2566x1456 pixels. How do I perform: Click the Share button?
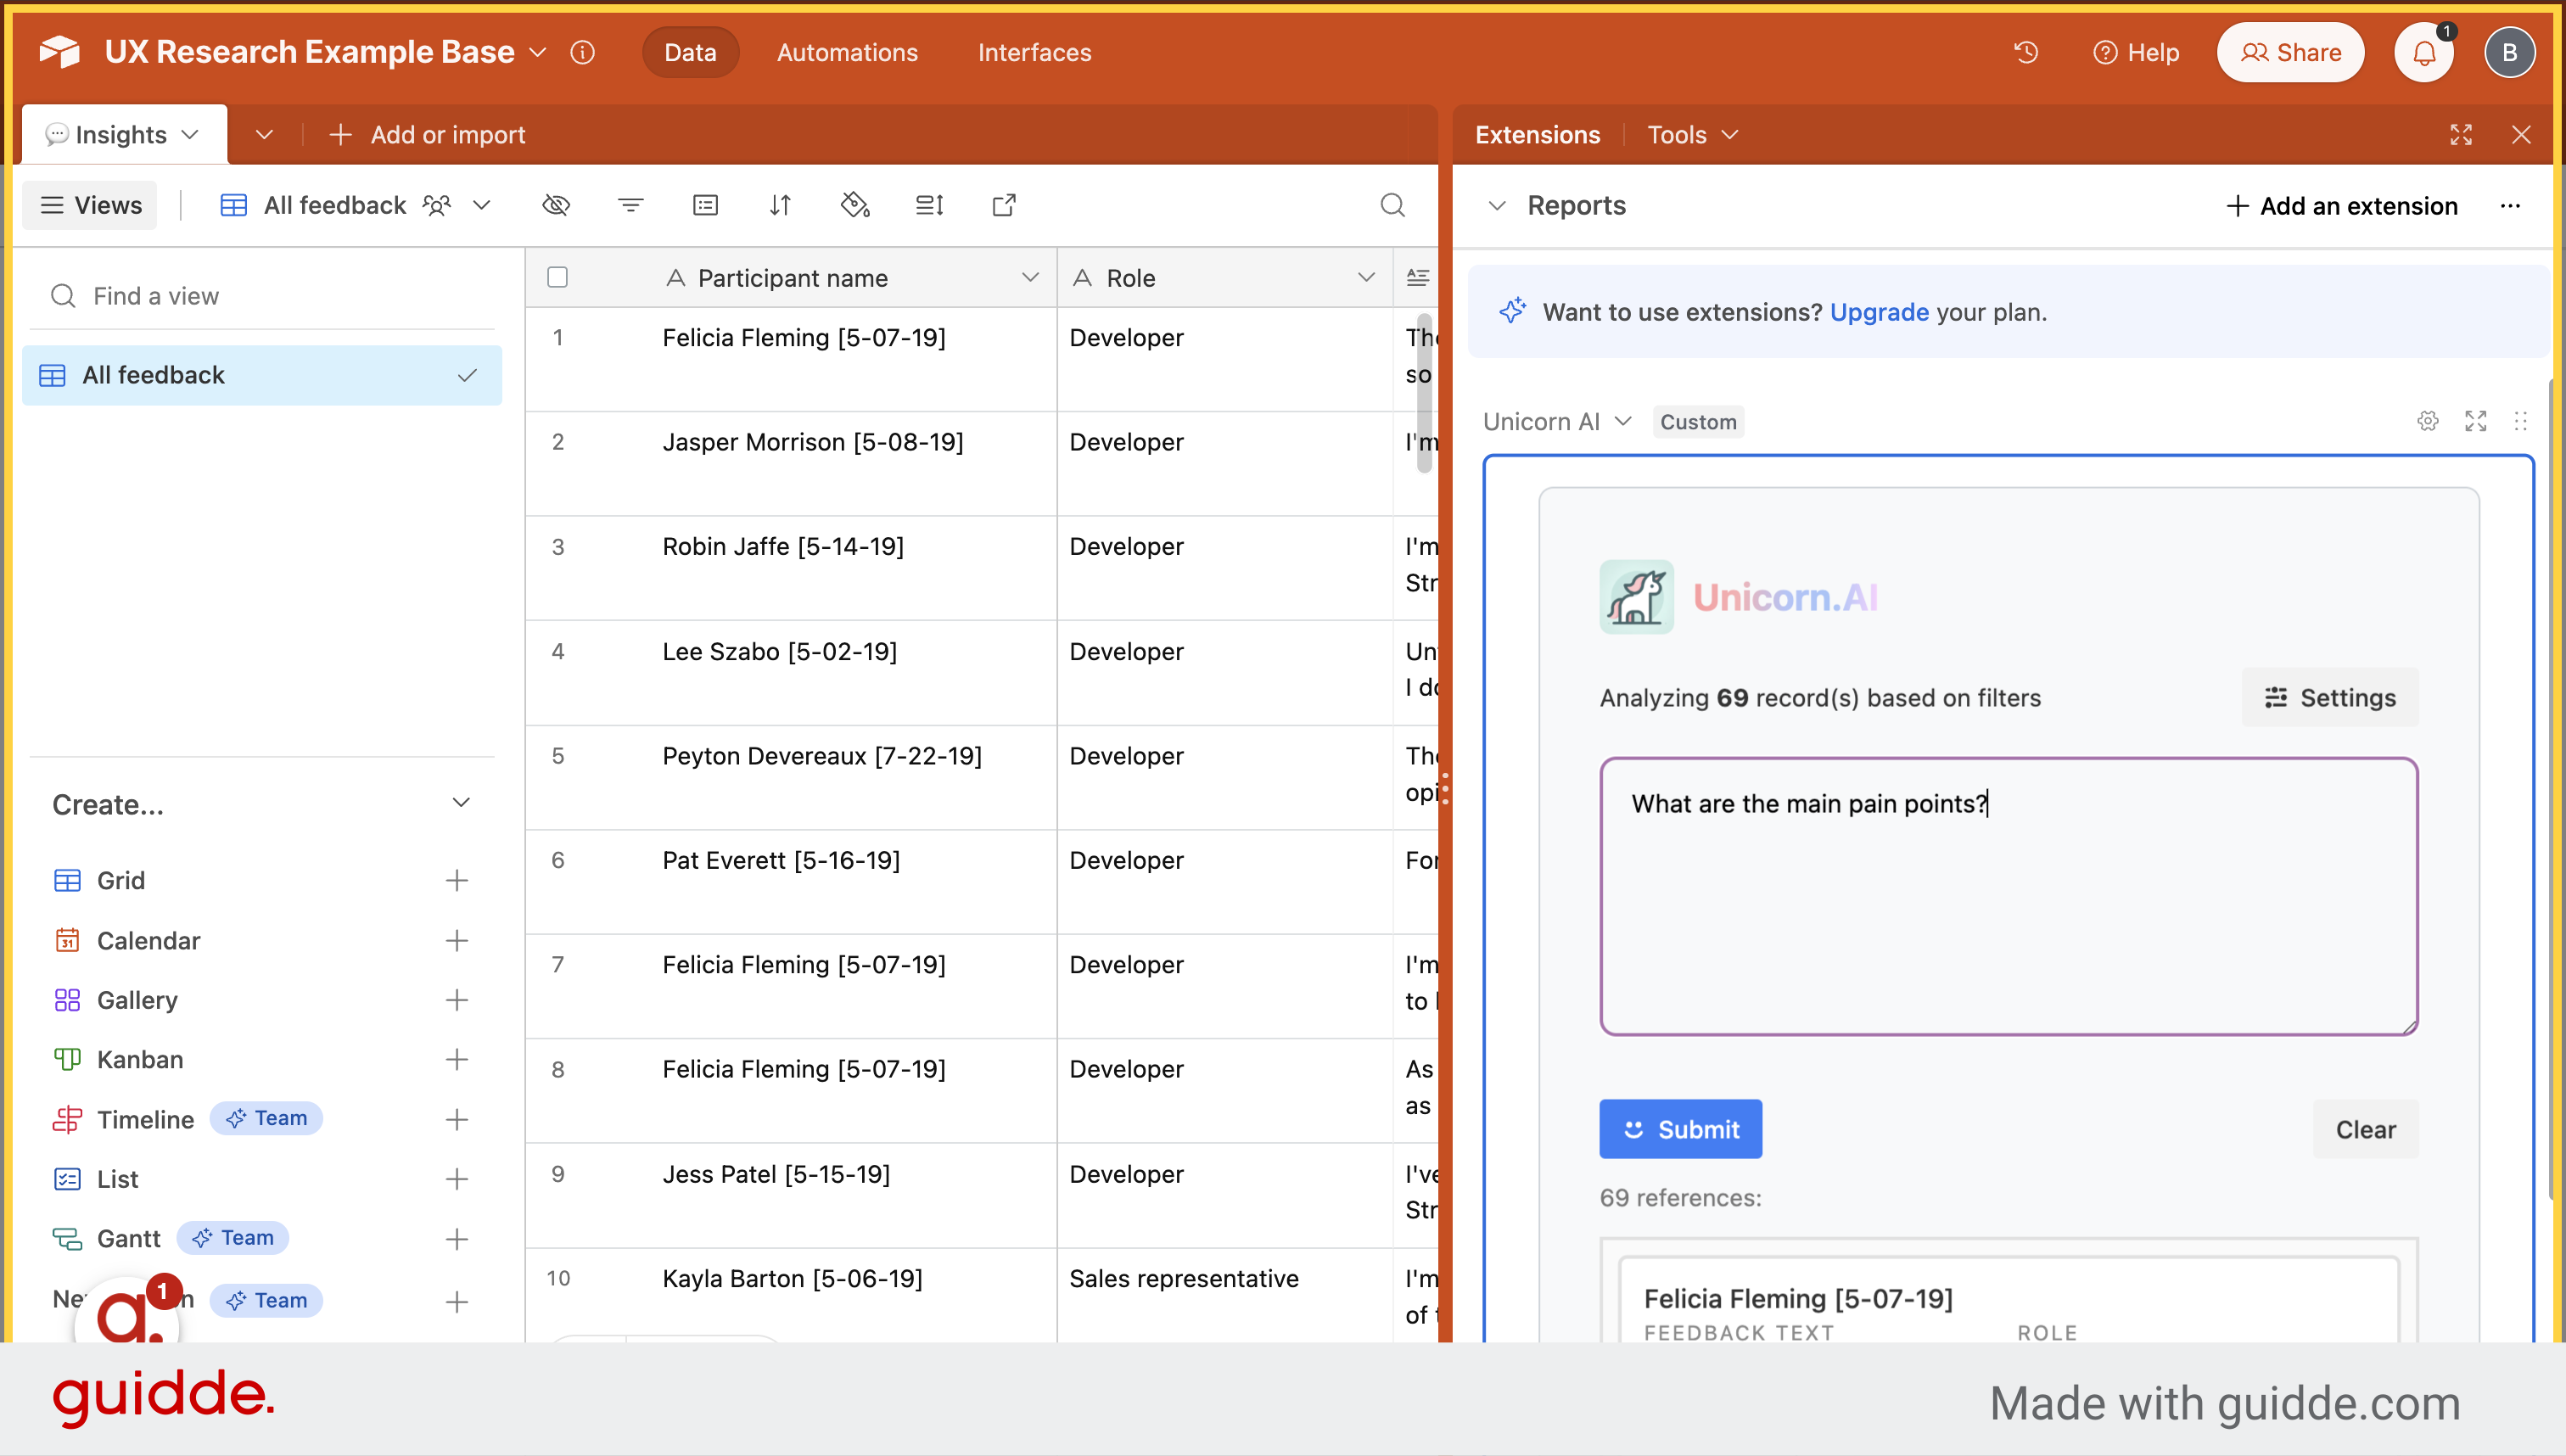coord(2290,52)
